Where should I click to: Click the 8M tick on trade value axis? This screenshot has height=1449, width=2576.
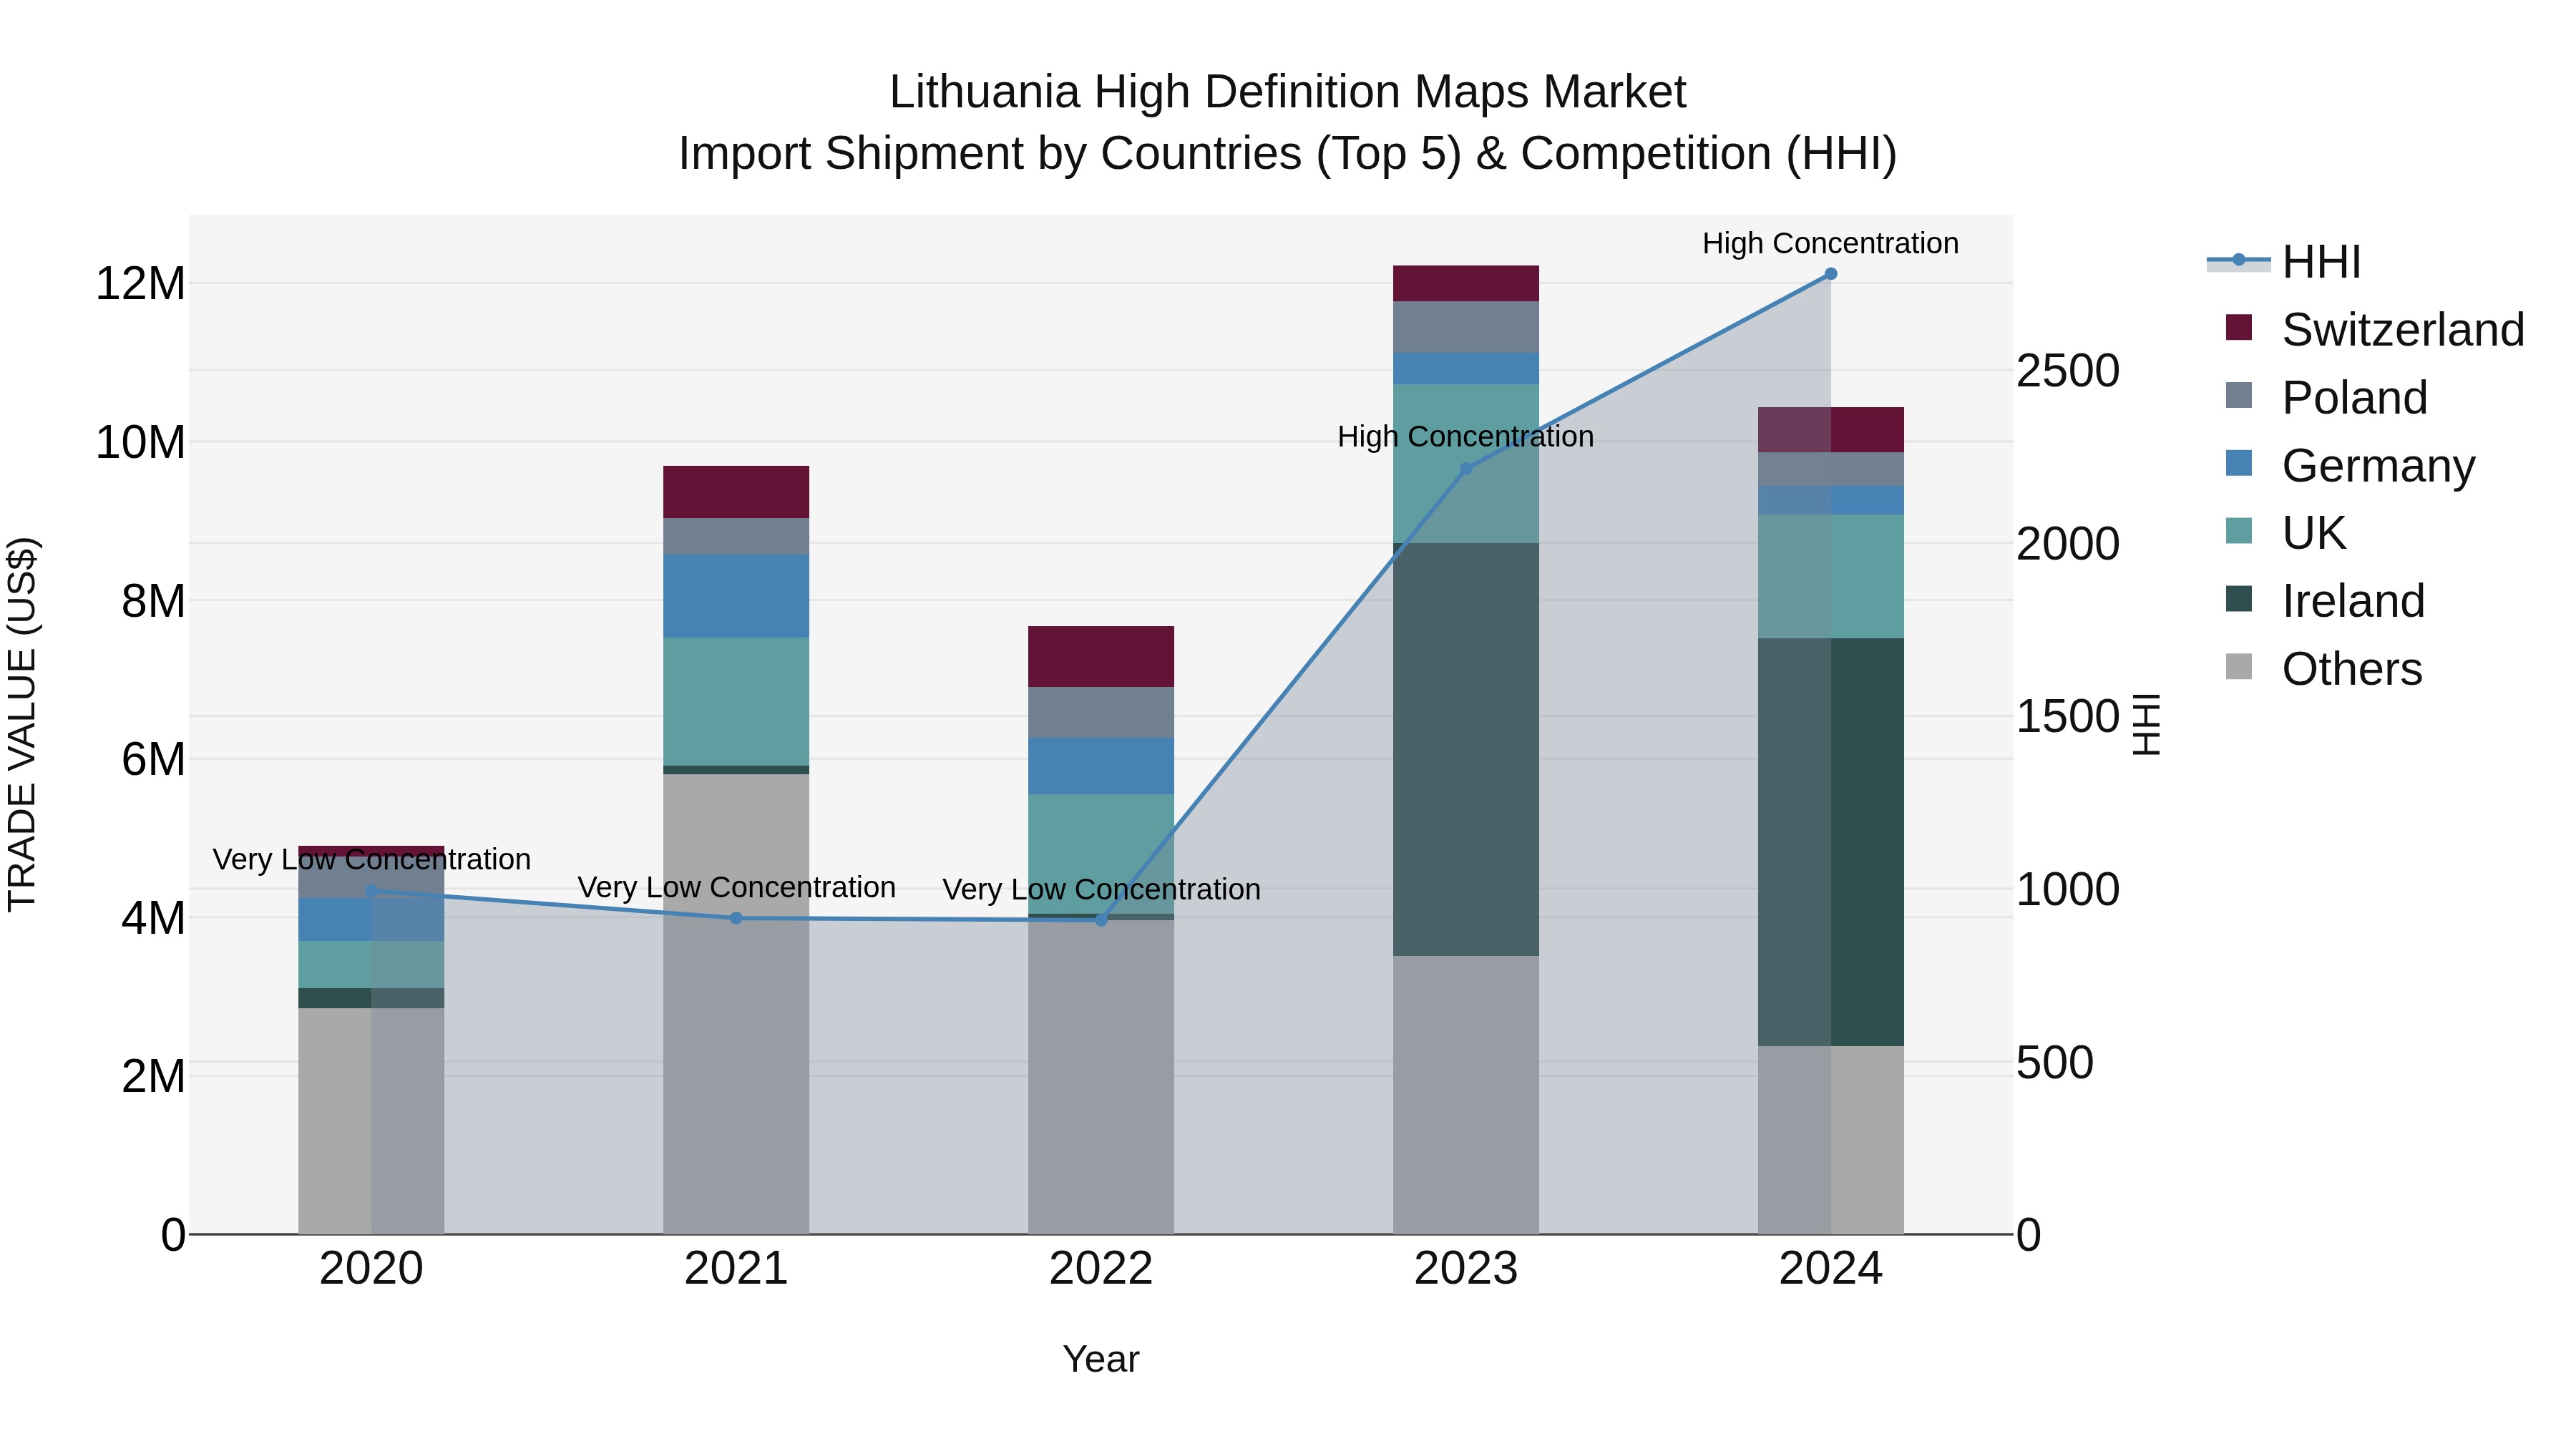pos(153,601)
